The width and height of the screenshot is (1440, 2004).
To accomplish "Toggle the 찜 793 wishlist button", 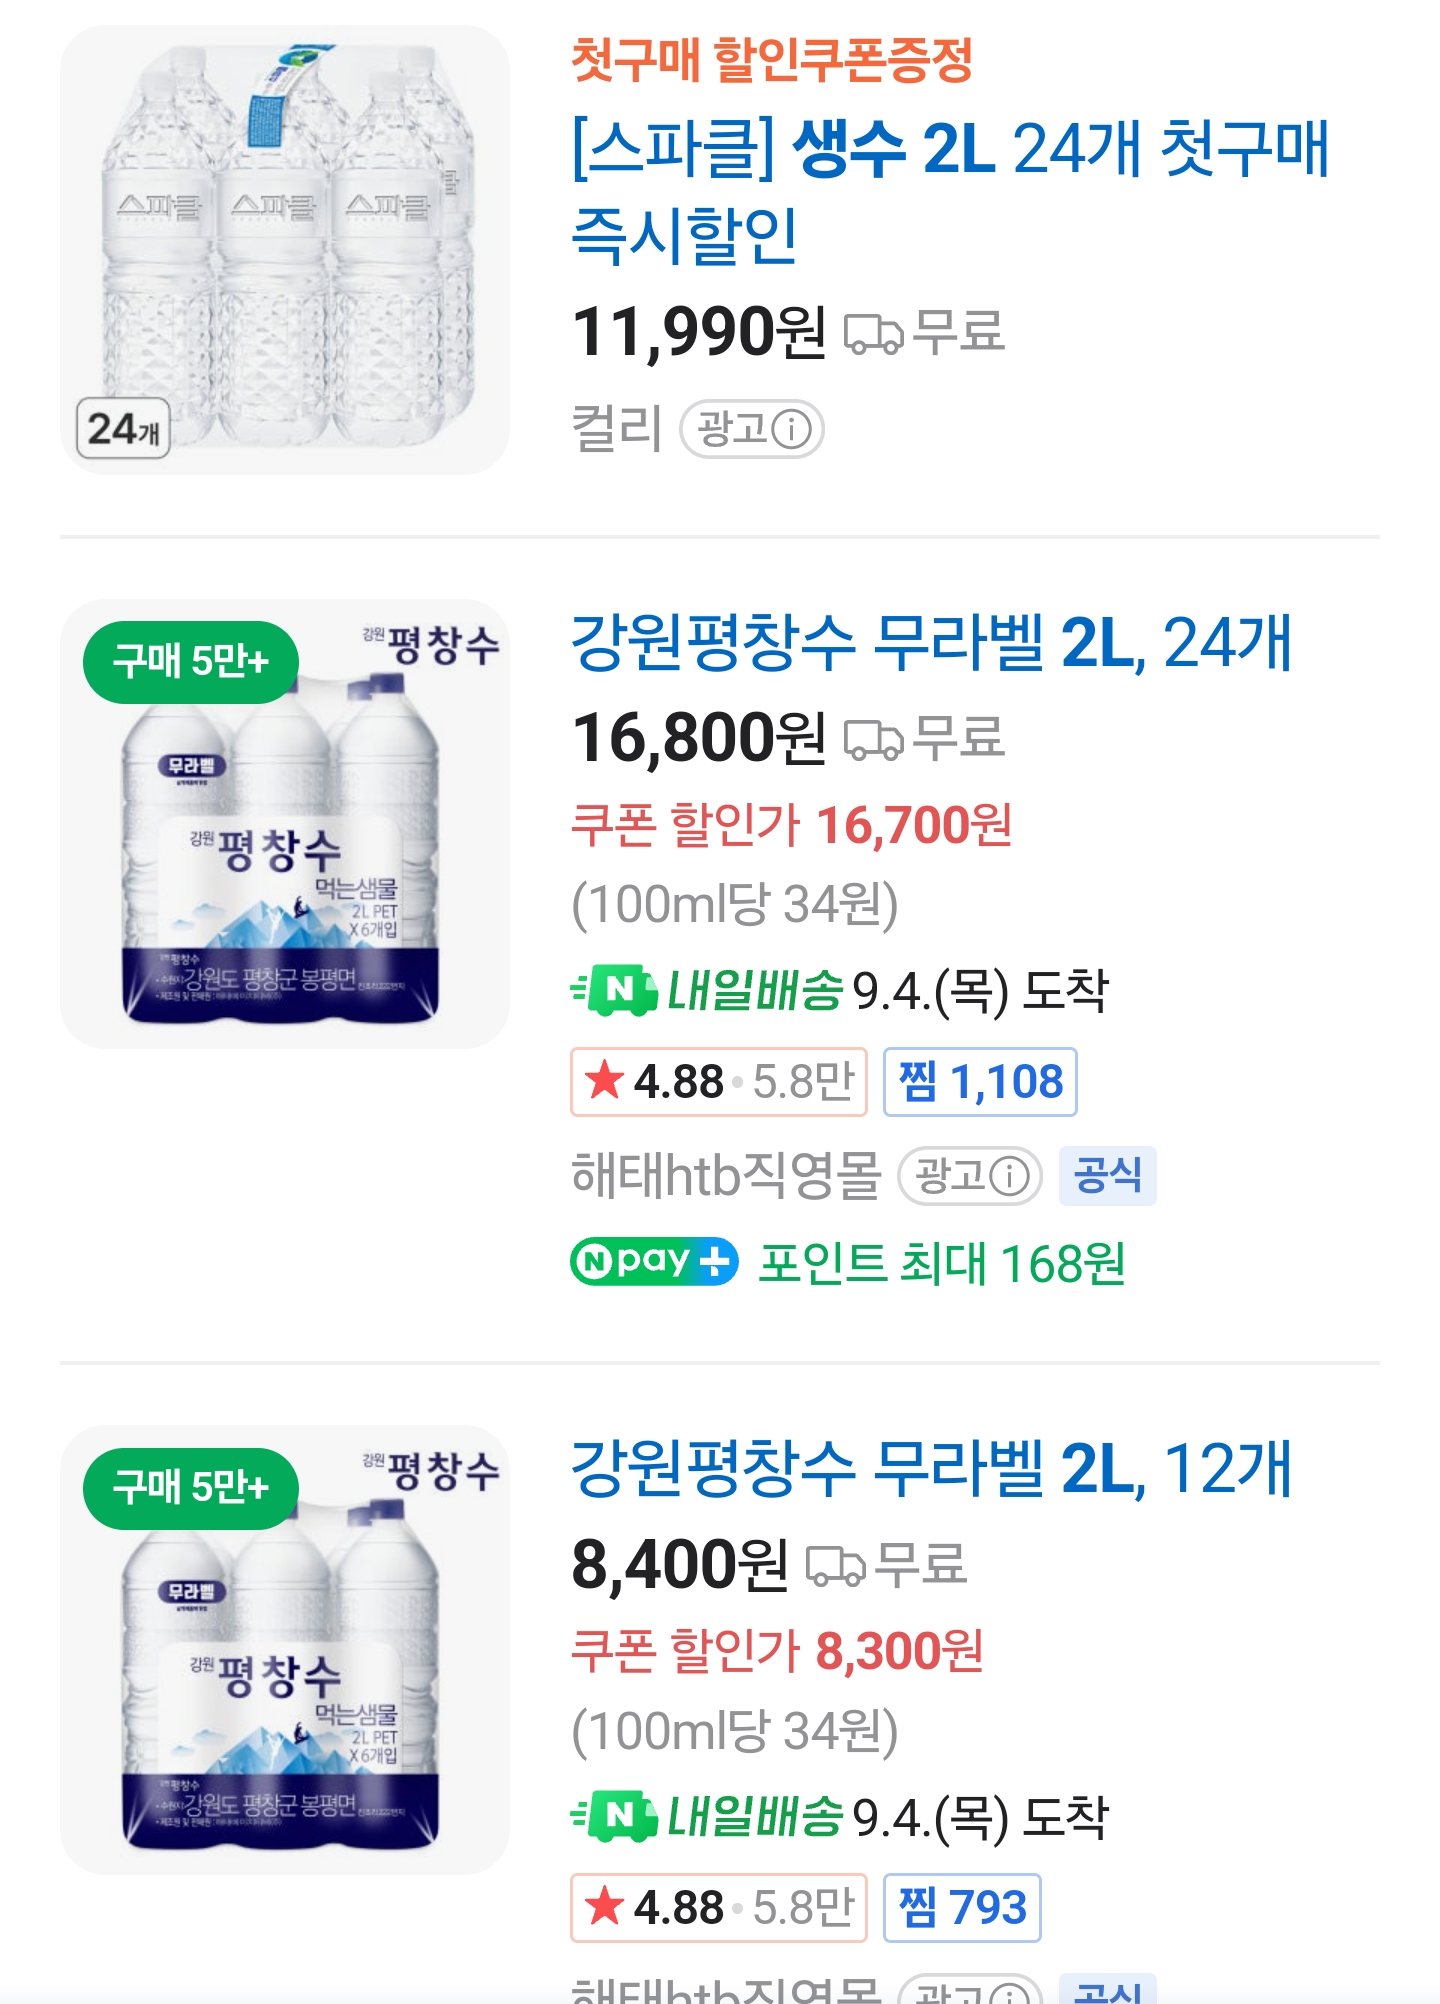I will point(962,1908).
